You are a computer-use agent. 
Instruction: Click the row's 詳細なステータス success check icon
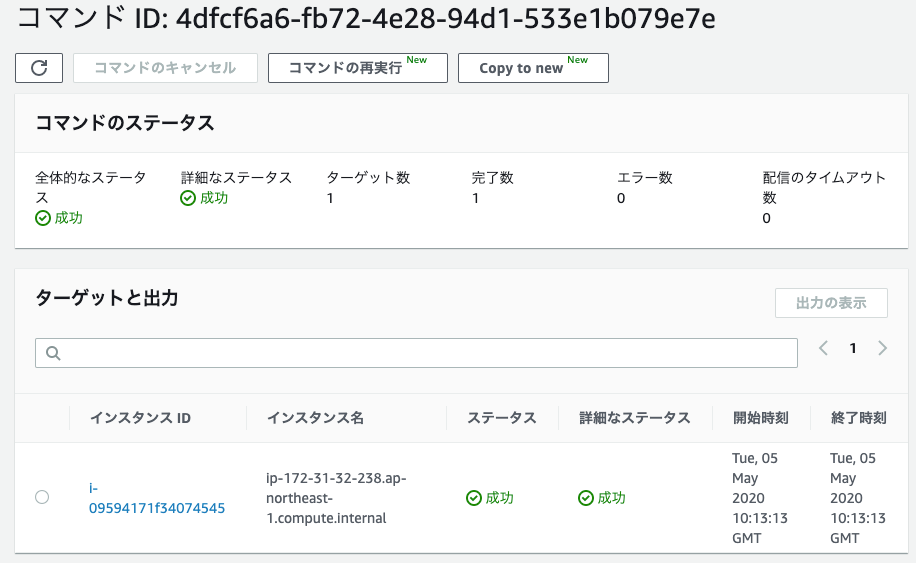[x=586, y=498]
